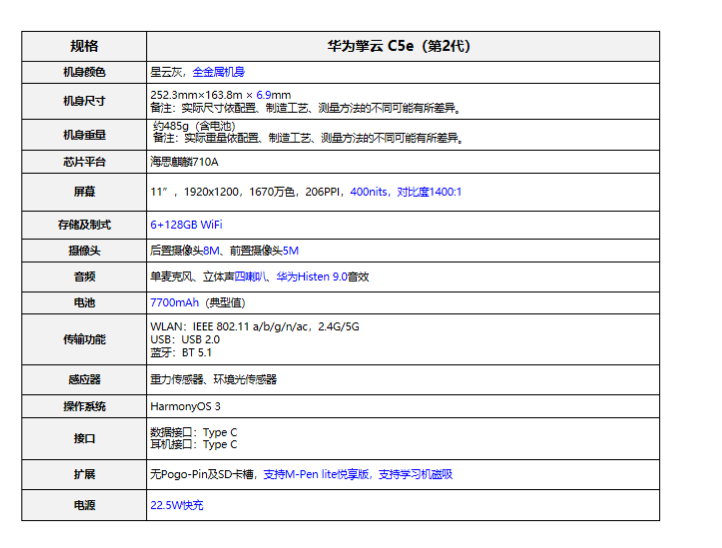The image size is (722, 548).
Task: Click the 重力传感器、环境光传感器 cell
Action: pos(213,379)
